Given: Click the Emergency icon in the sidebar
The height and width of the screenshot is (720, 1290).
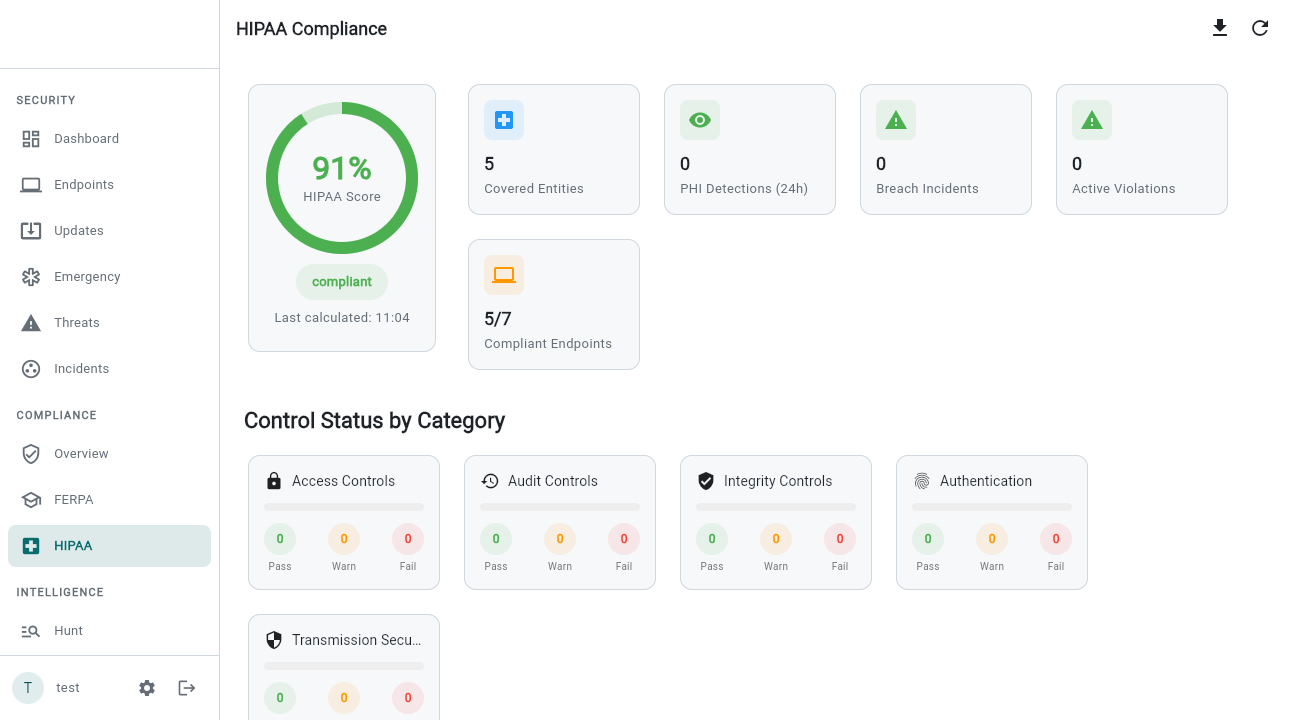Looking at the screenshot, I should coord(31,276).
